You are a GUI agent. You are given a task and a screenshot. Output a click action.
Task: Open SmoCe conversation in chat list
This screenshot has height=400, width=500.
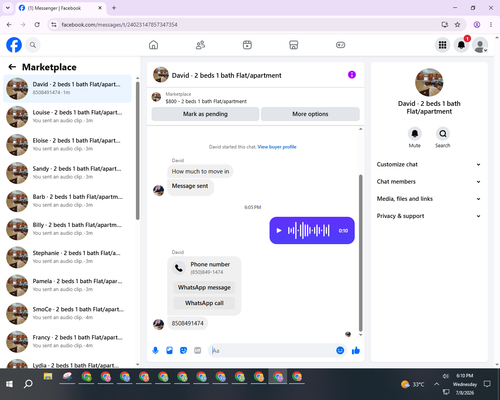(67, 313)
